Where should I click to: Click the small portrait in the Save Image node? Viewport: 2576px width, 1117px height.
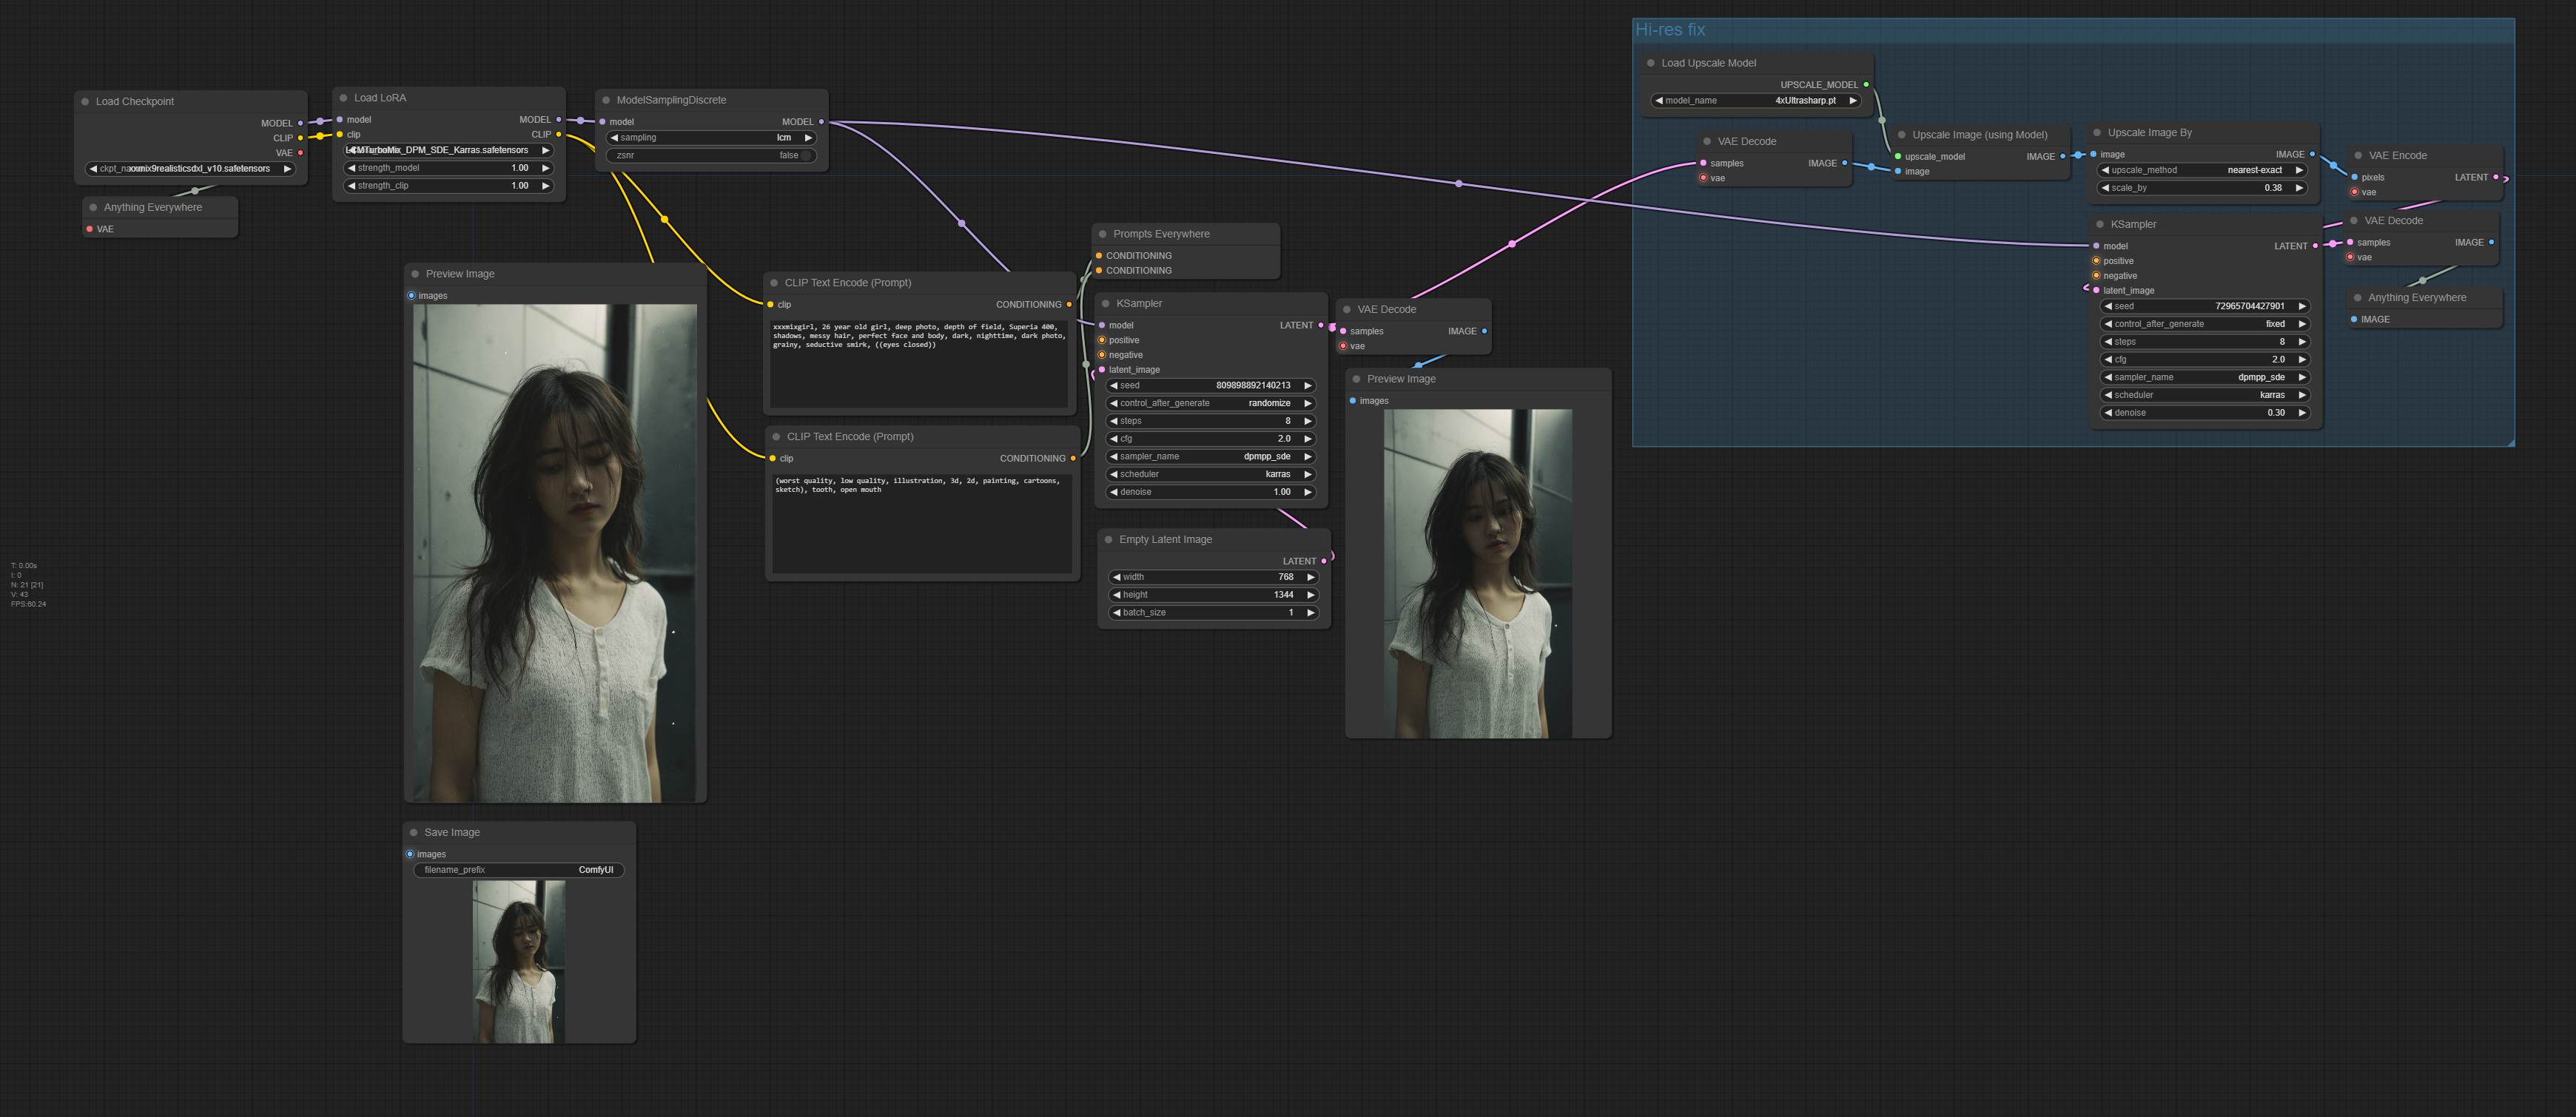(x=519, y=962)
